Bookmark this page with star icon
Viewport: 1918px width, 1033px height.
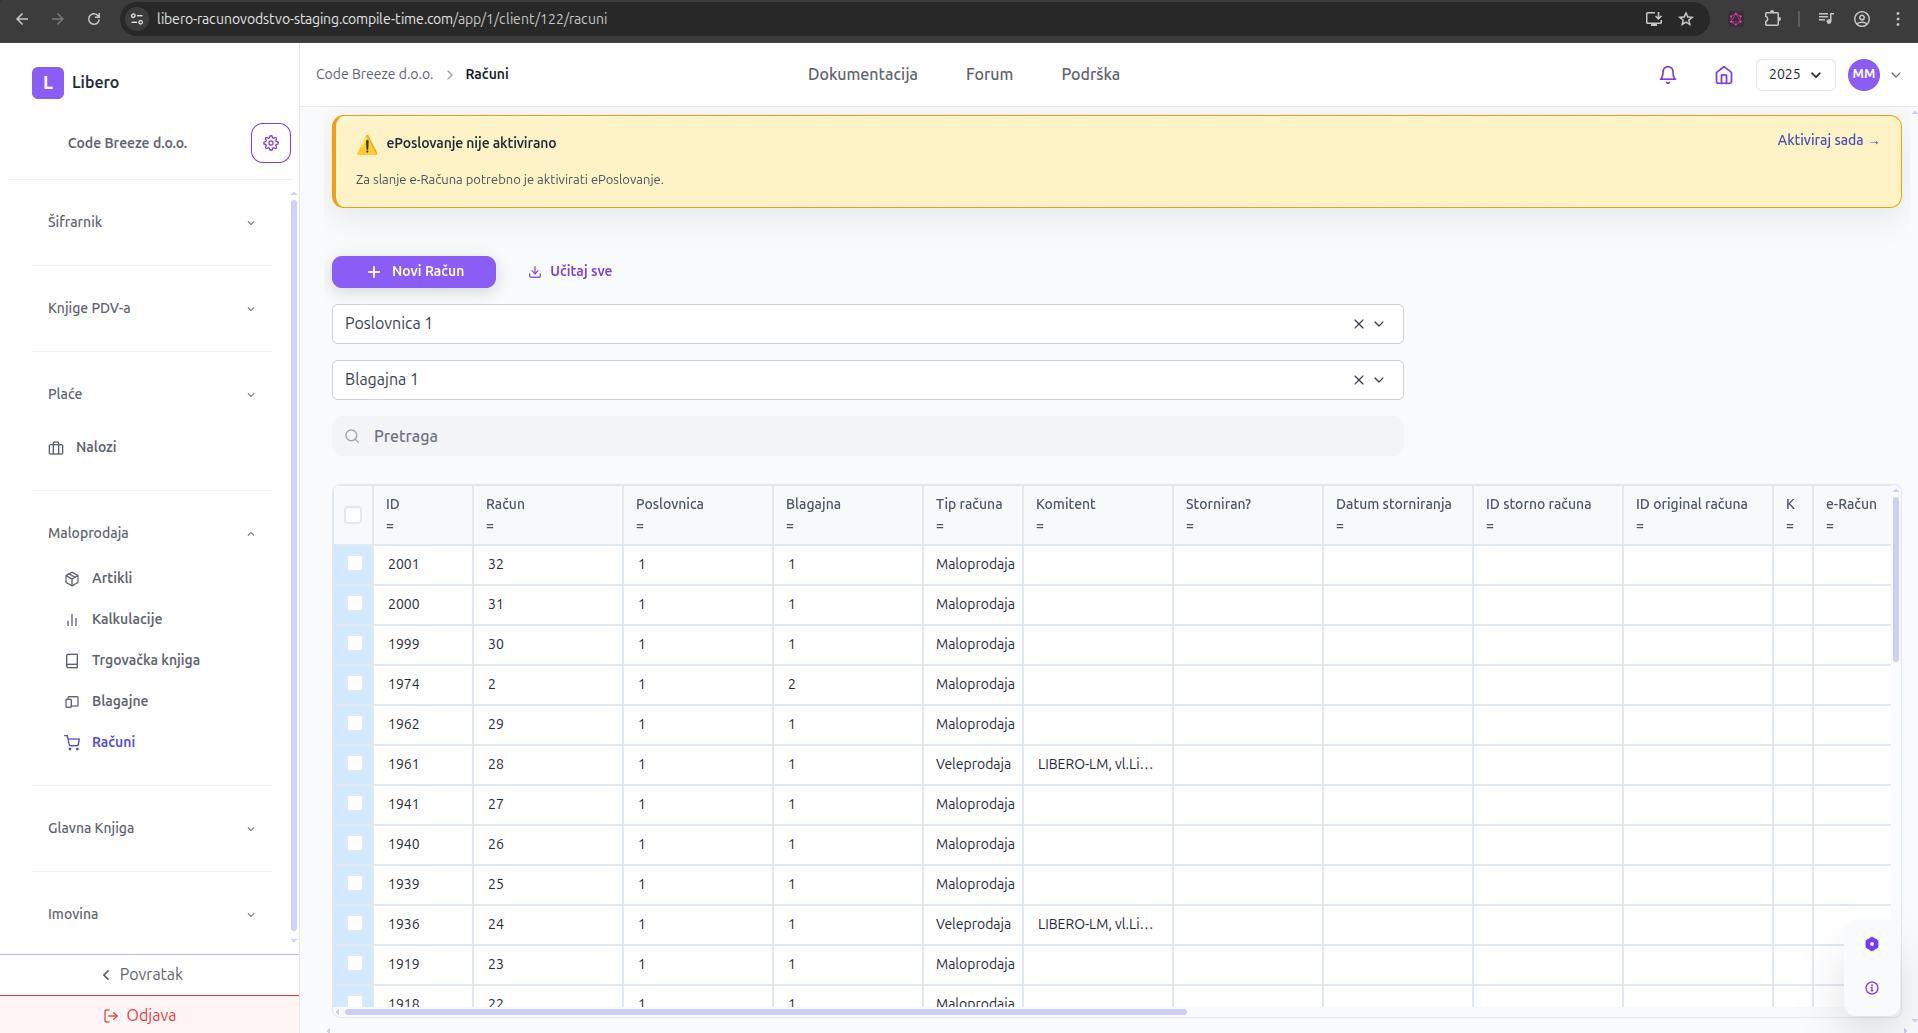[x=1686, y=19]
